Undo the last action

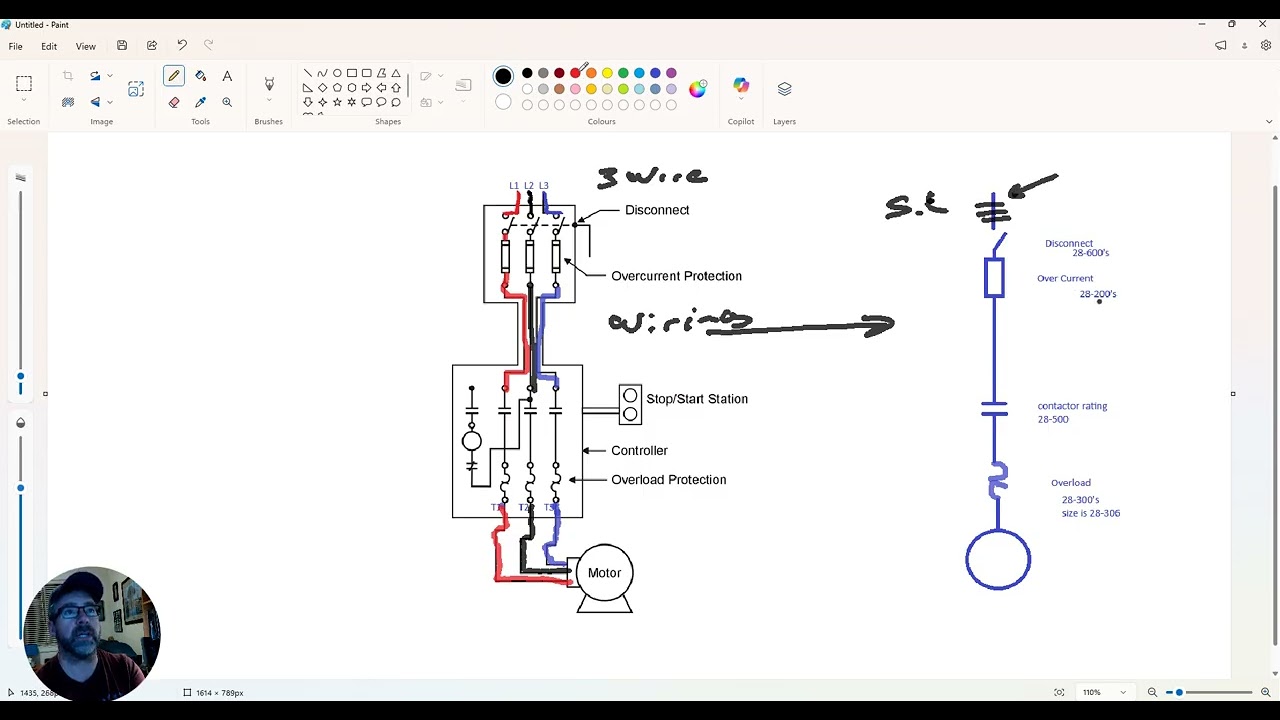pyautogui.click(x=182, y=45)
